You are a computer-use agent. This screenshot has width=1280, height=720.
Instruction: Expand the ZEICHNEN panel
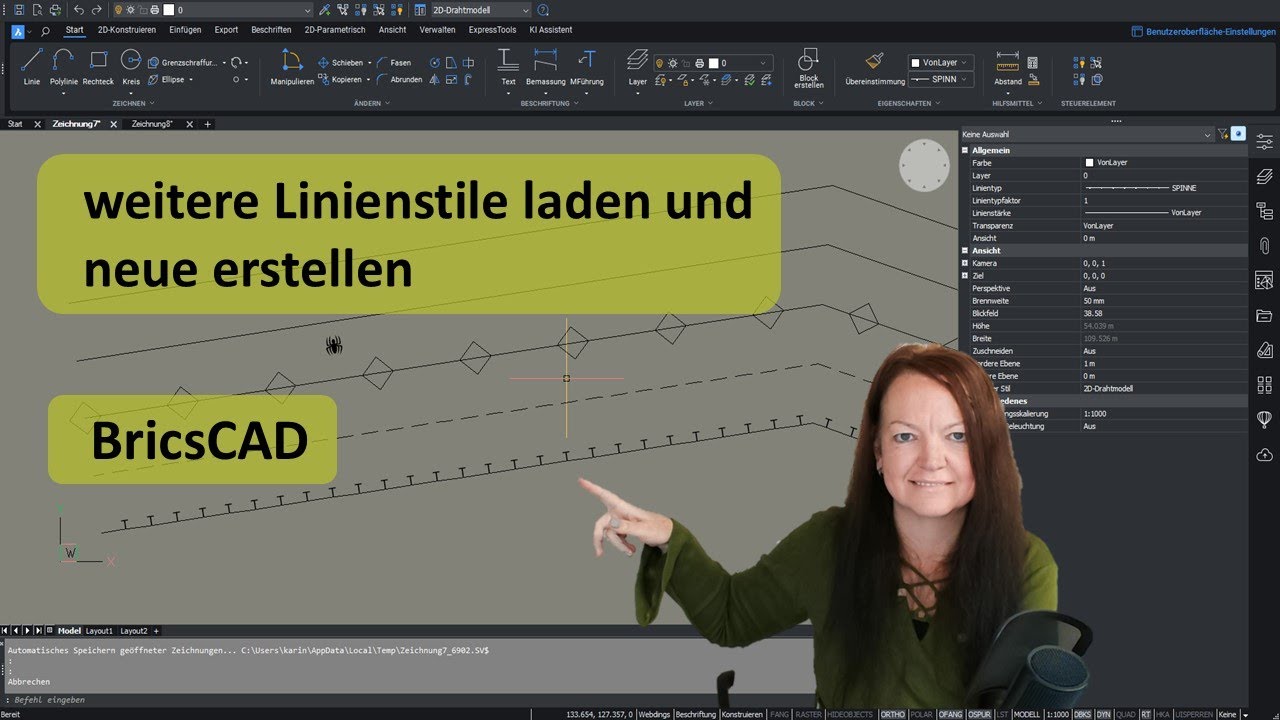133,103
